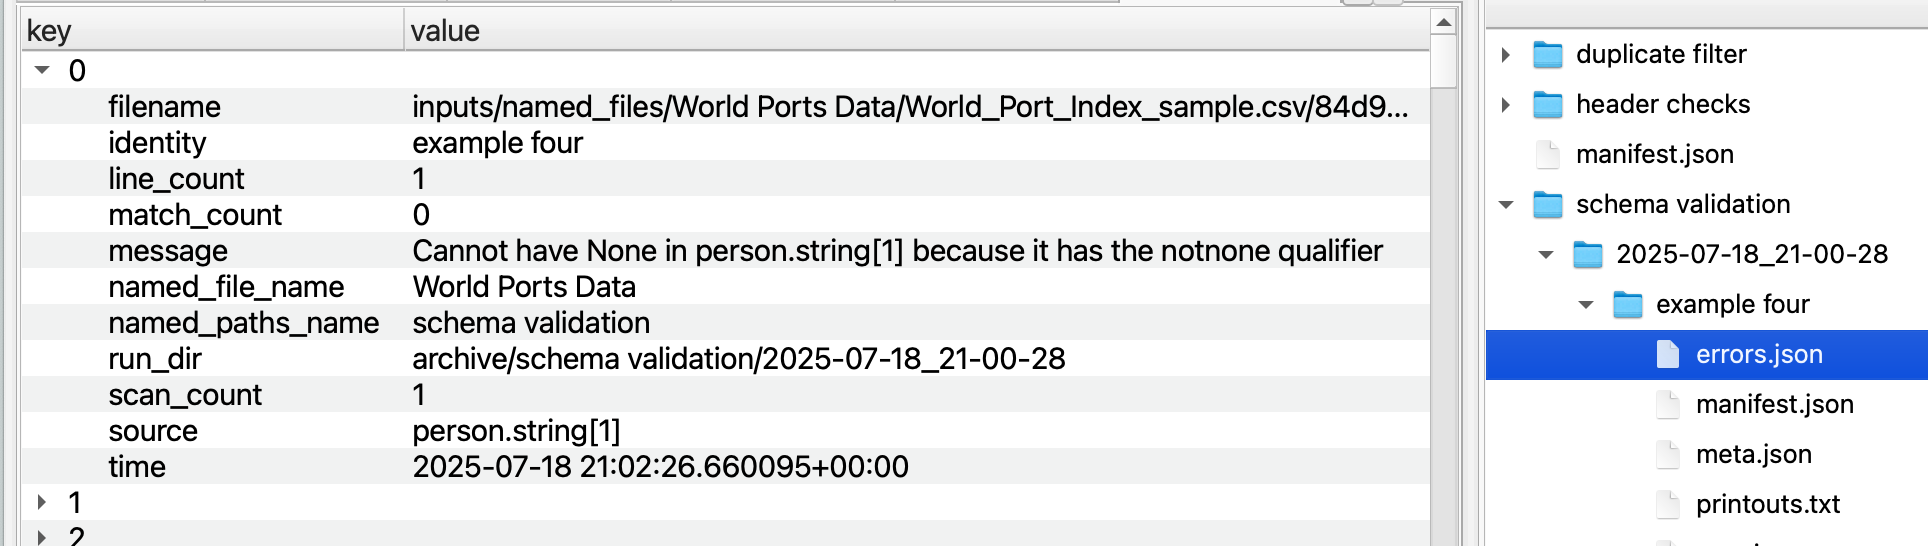Expand the header checks folder arrow
Image resolution: width=1928 pixels, height=546 pixels.
point(1505,104)
